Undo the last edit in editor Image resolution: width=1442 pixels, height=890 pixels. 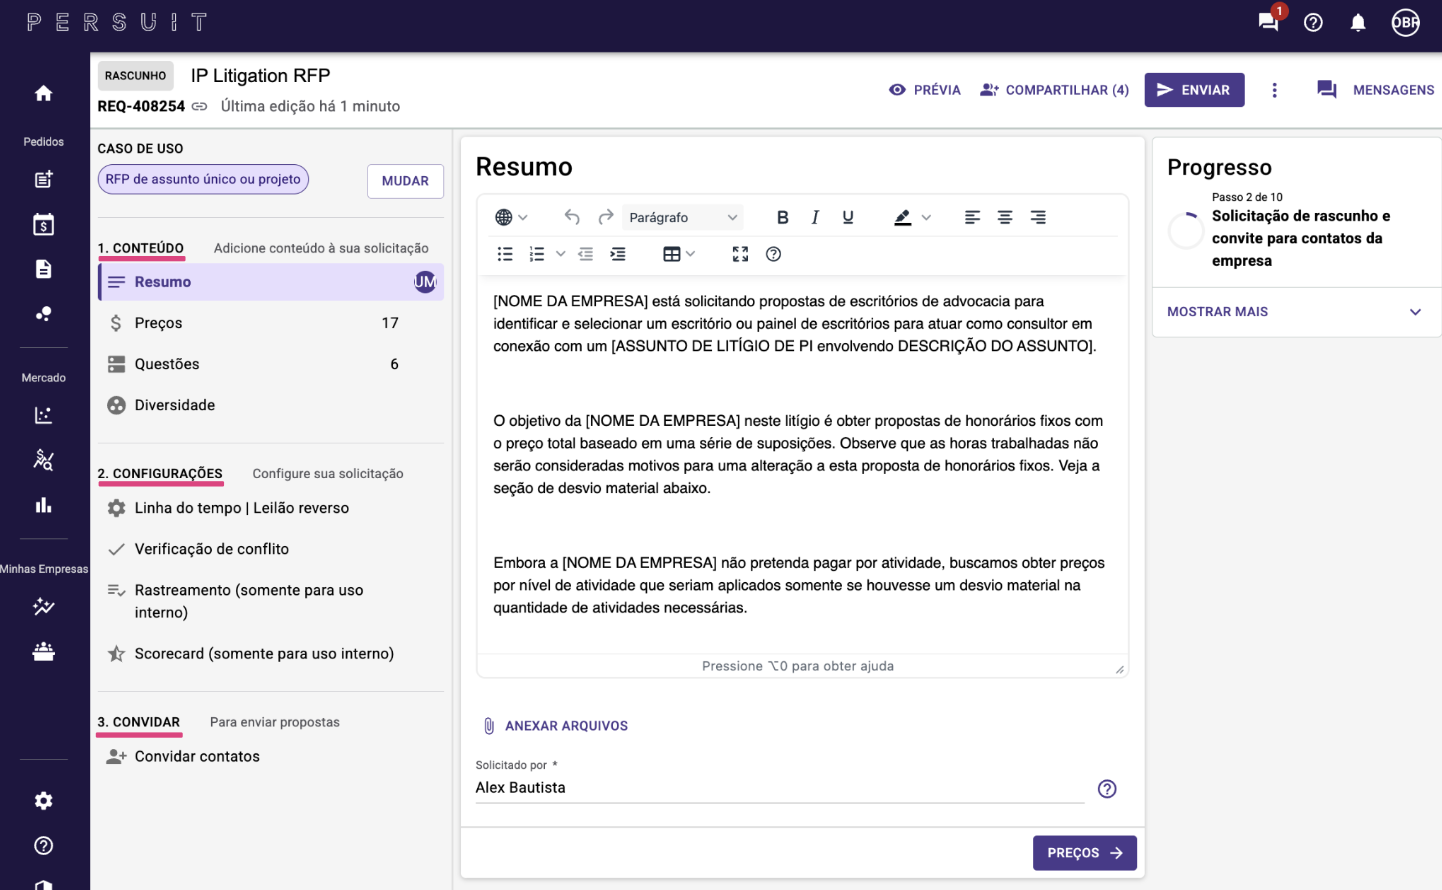[x=572, y=217]
